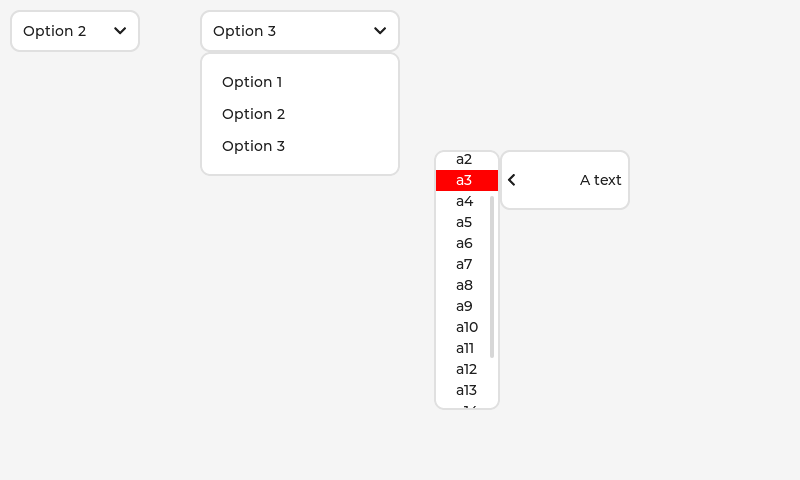Viewport: 800px width, 480px height.
Task: Pick a8 from the scrolling list
Action: [464, 285]
